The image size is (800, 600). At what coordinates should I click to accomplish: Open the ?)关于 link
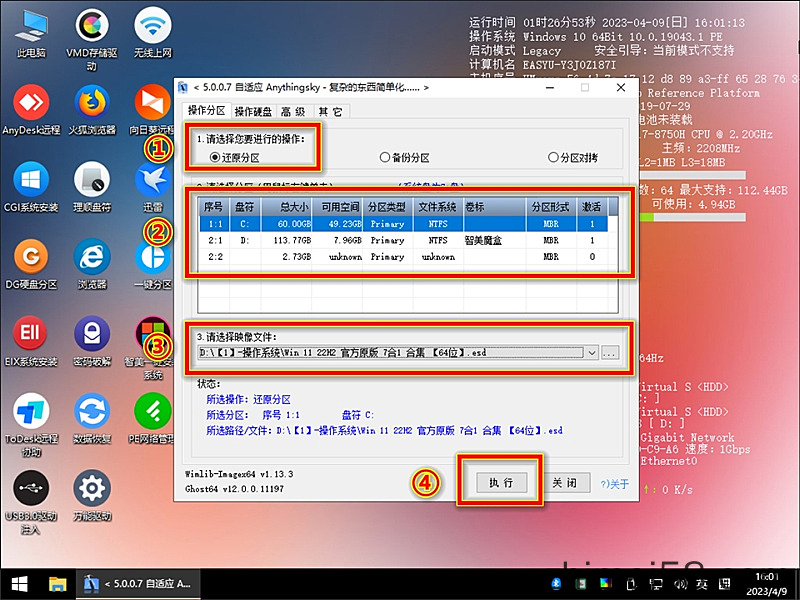click(615, 484)
